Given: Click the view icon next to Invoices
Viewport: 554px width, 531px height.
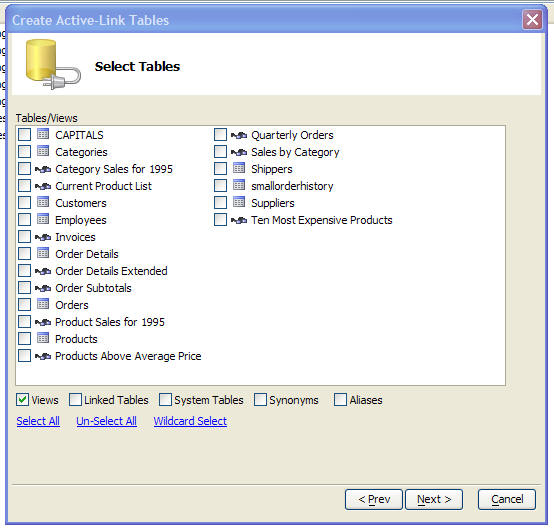Looking at the screenshot, I should (43, 237).
